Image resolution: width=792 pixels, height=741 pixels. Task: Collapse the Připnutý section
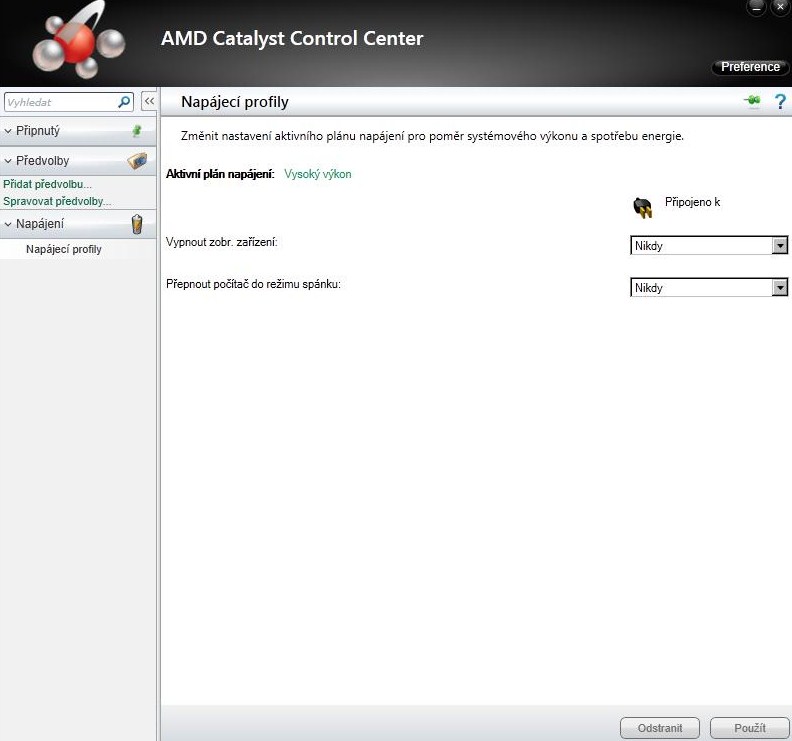(8, 131)
